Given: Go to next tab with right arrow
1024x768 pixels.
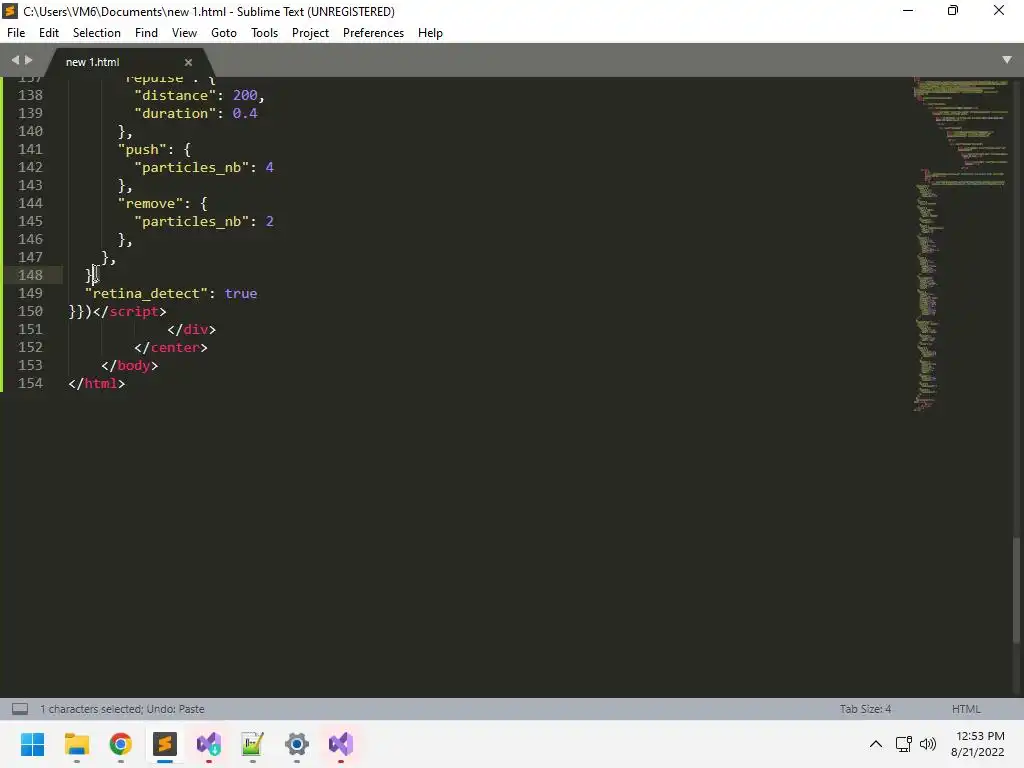Looking at the screenshot, I should coord(28,60).
